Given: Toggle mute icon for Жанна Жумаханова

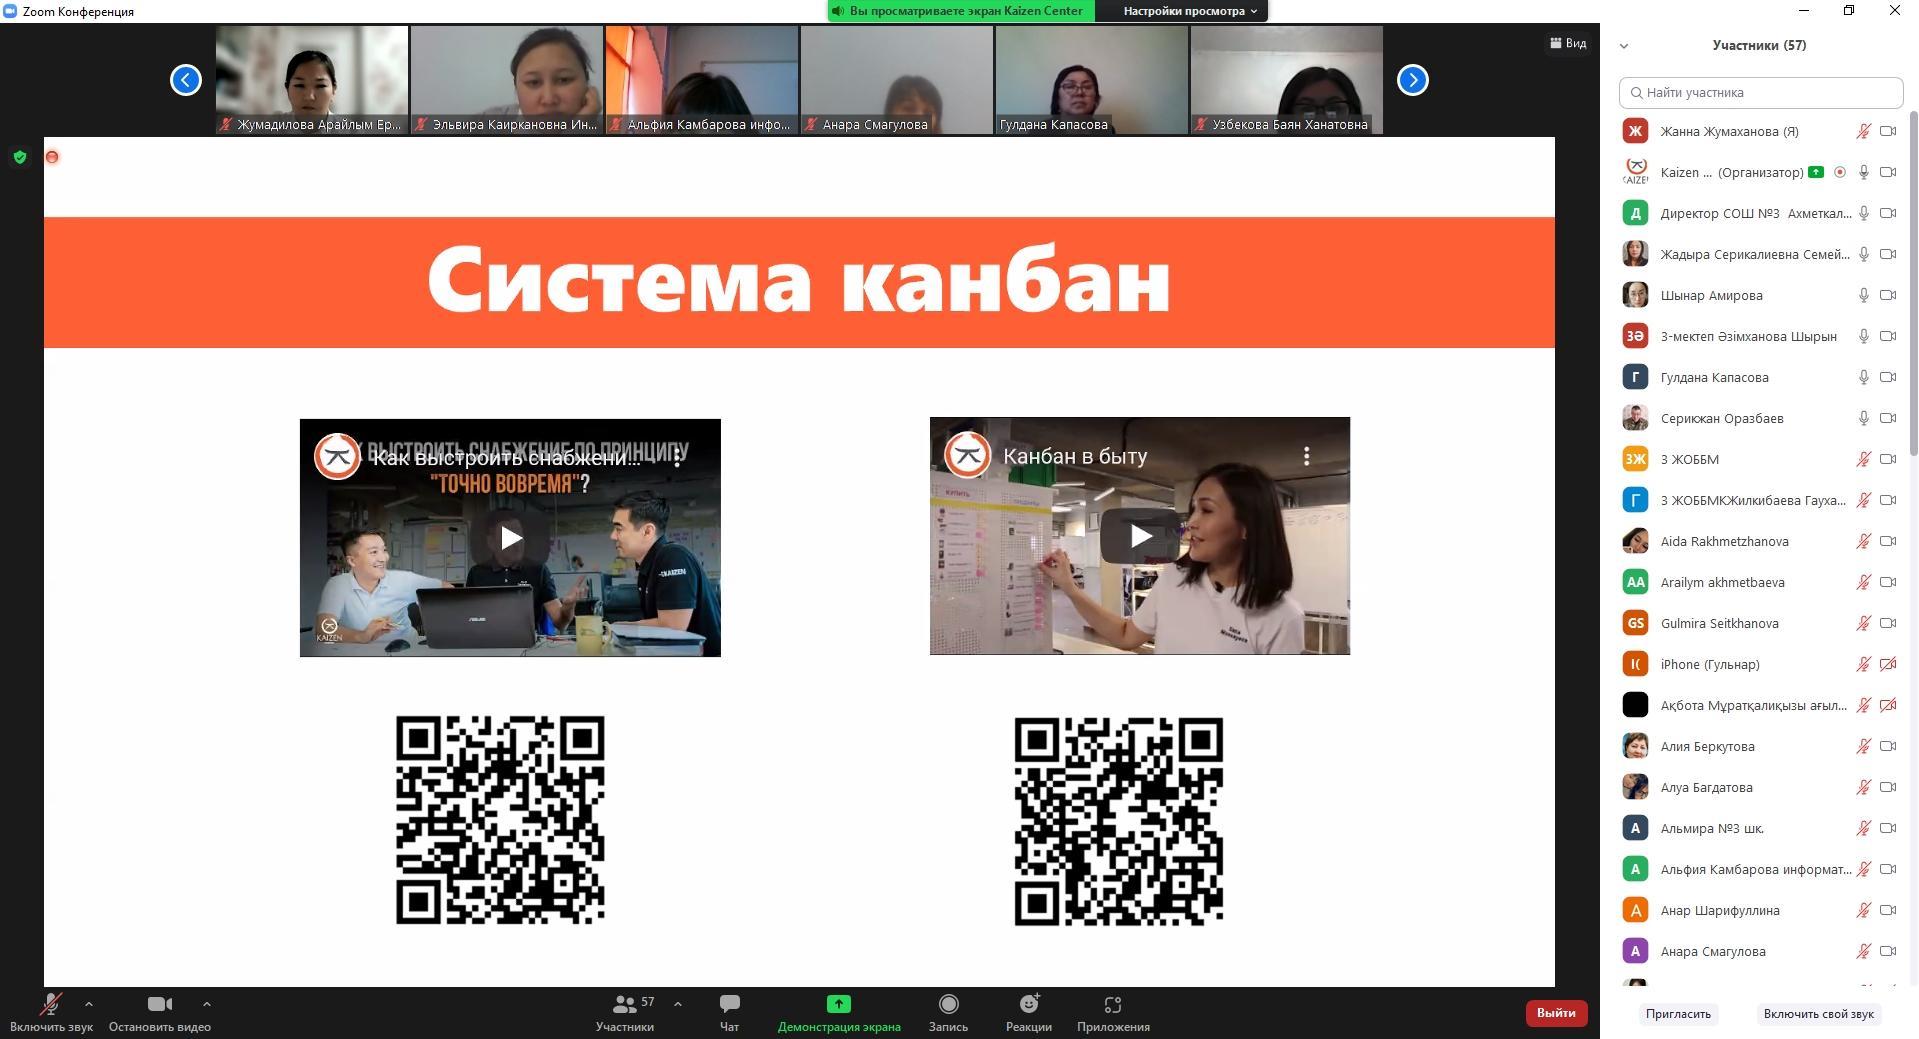Looking at the screenshot, I should pos(1864,131).
